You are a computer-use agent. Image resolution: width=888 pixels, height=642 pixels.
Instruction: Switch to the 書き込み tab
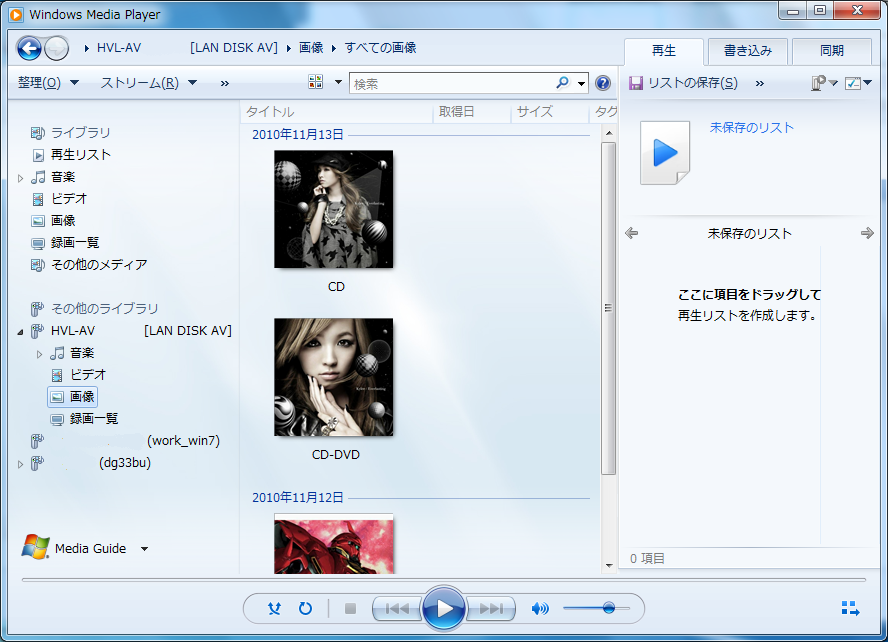pos(748,51)
